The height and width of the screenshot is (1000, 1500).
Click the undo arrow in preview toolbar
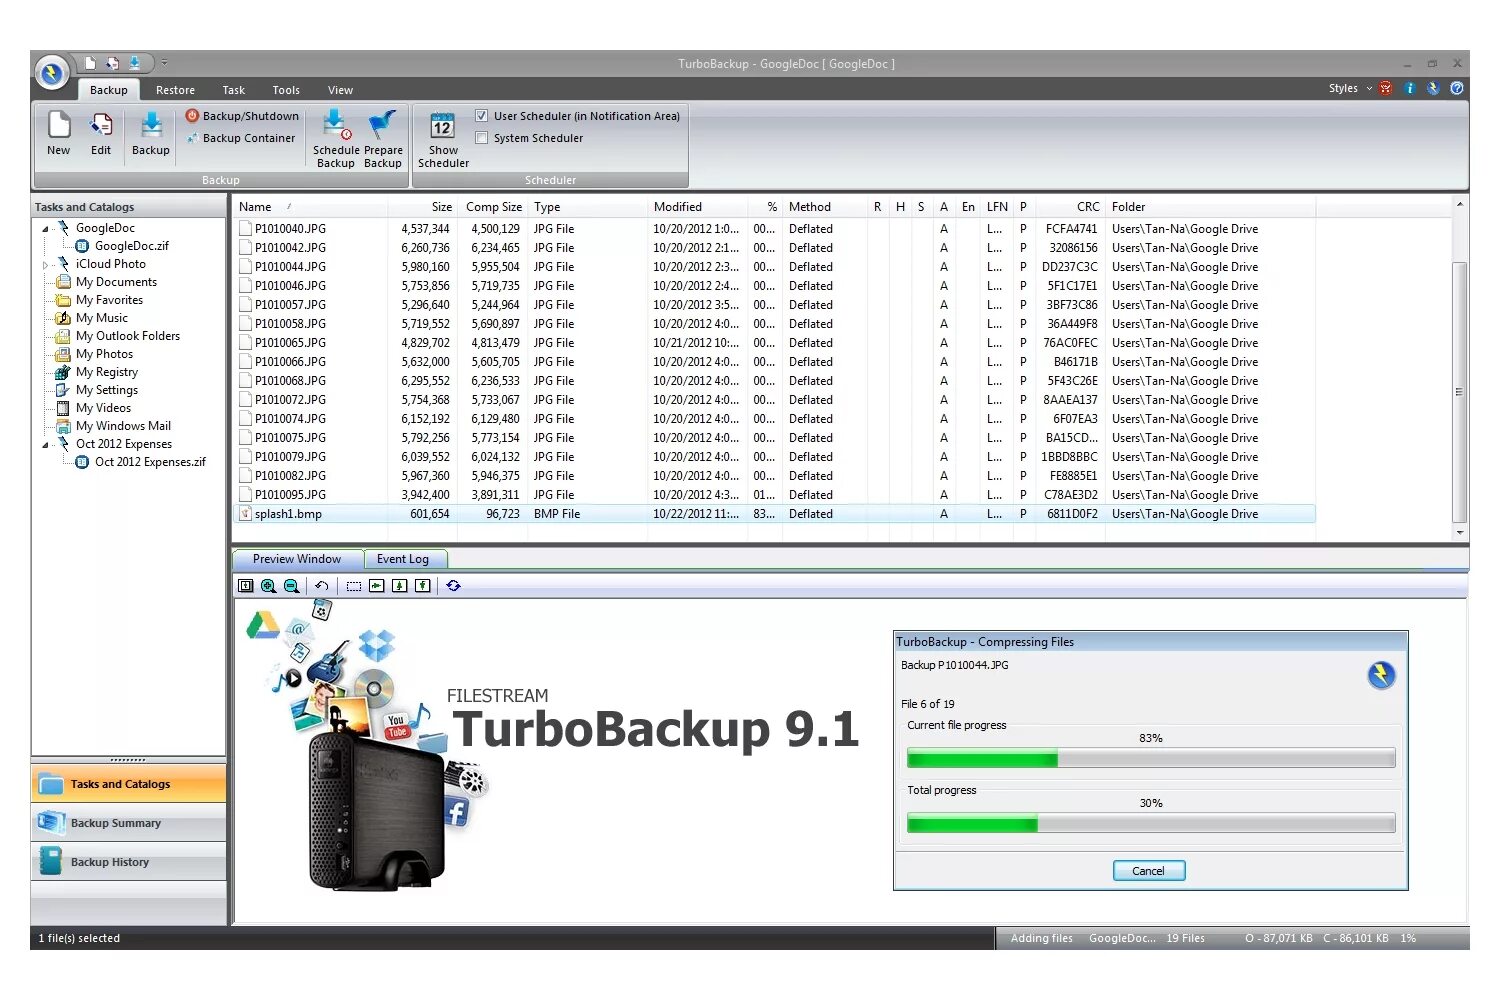click(x=321, y=586)
